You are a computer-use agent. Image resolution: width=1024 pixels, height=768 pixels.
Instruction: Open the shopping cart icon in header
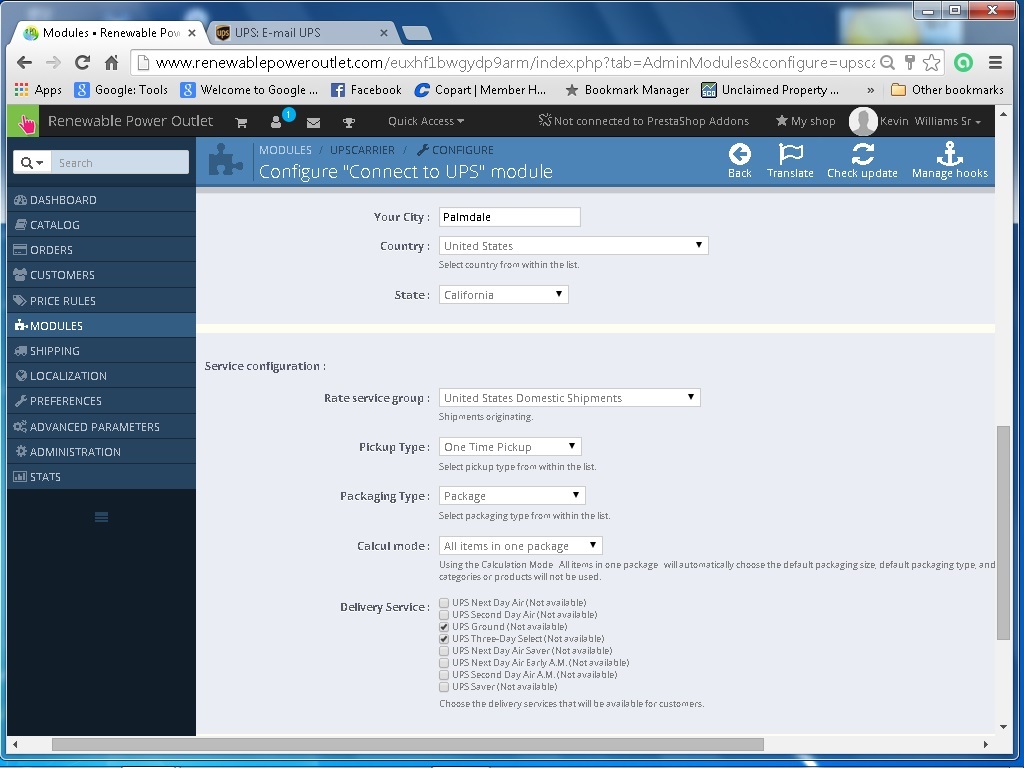241,122
